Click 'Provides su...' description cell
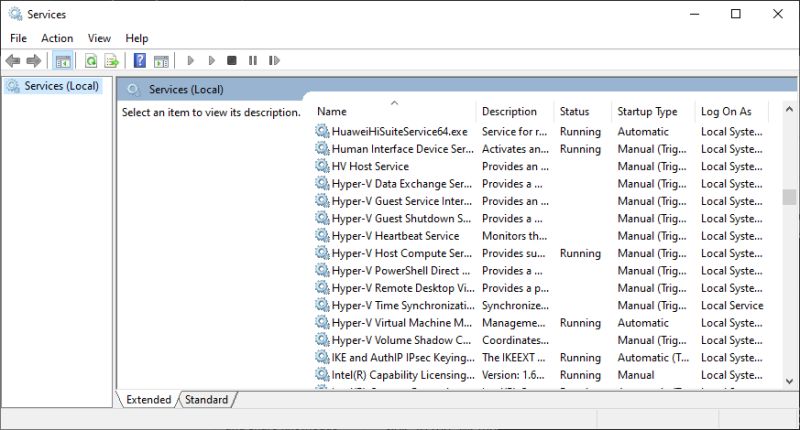Screen dimensions: 800x430 tap(514, 253)
